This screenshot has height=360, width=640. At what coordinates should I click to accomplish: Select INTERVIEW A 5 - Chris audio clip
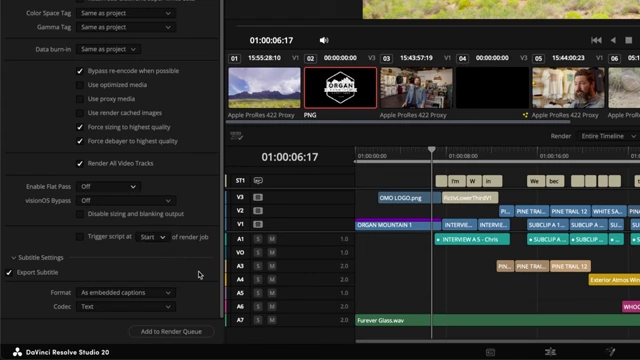pos(472,239)
